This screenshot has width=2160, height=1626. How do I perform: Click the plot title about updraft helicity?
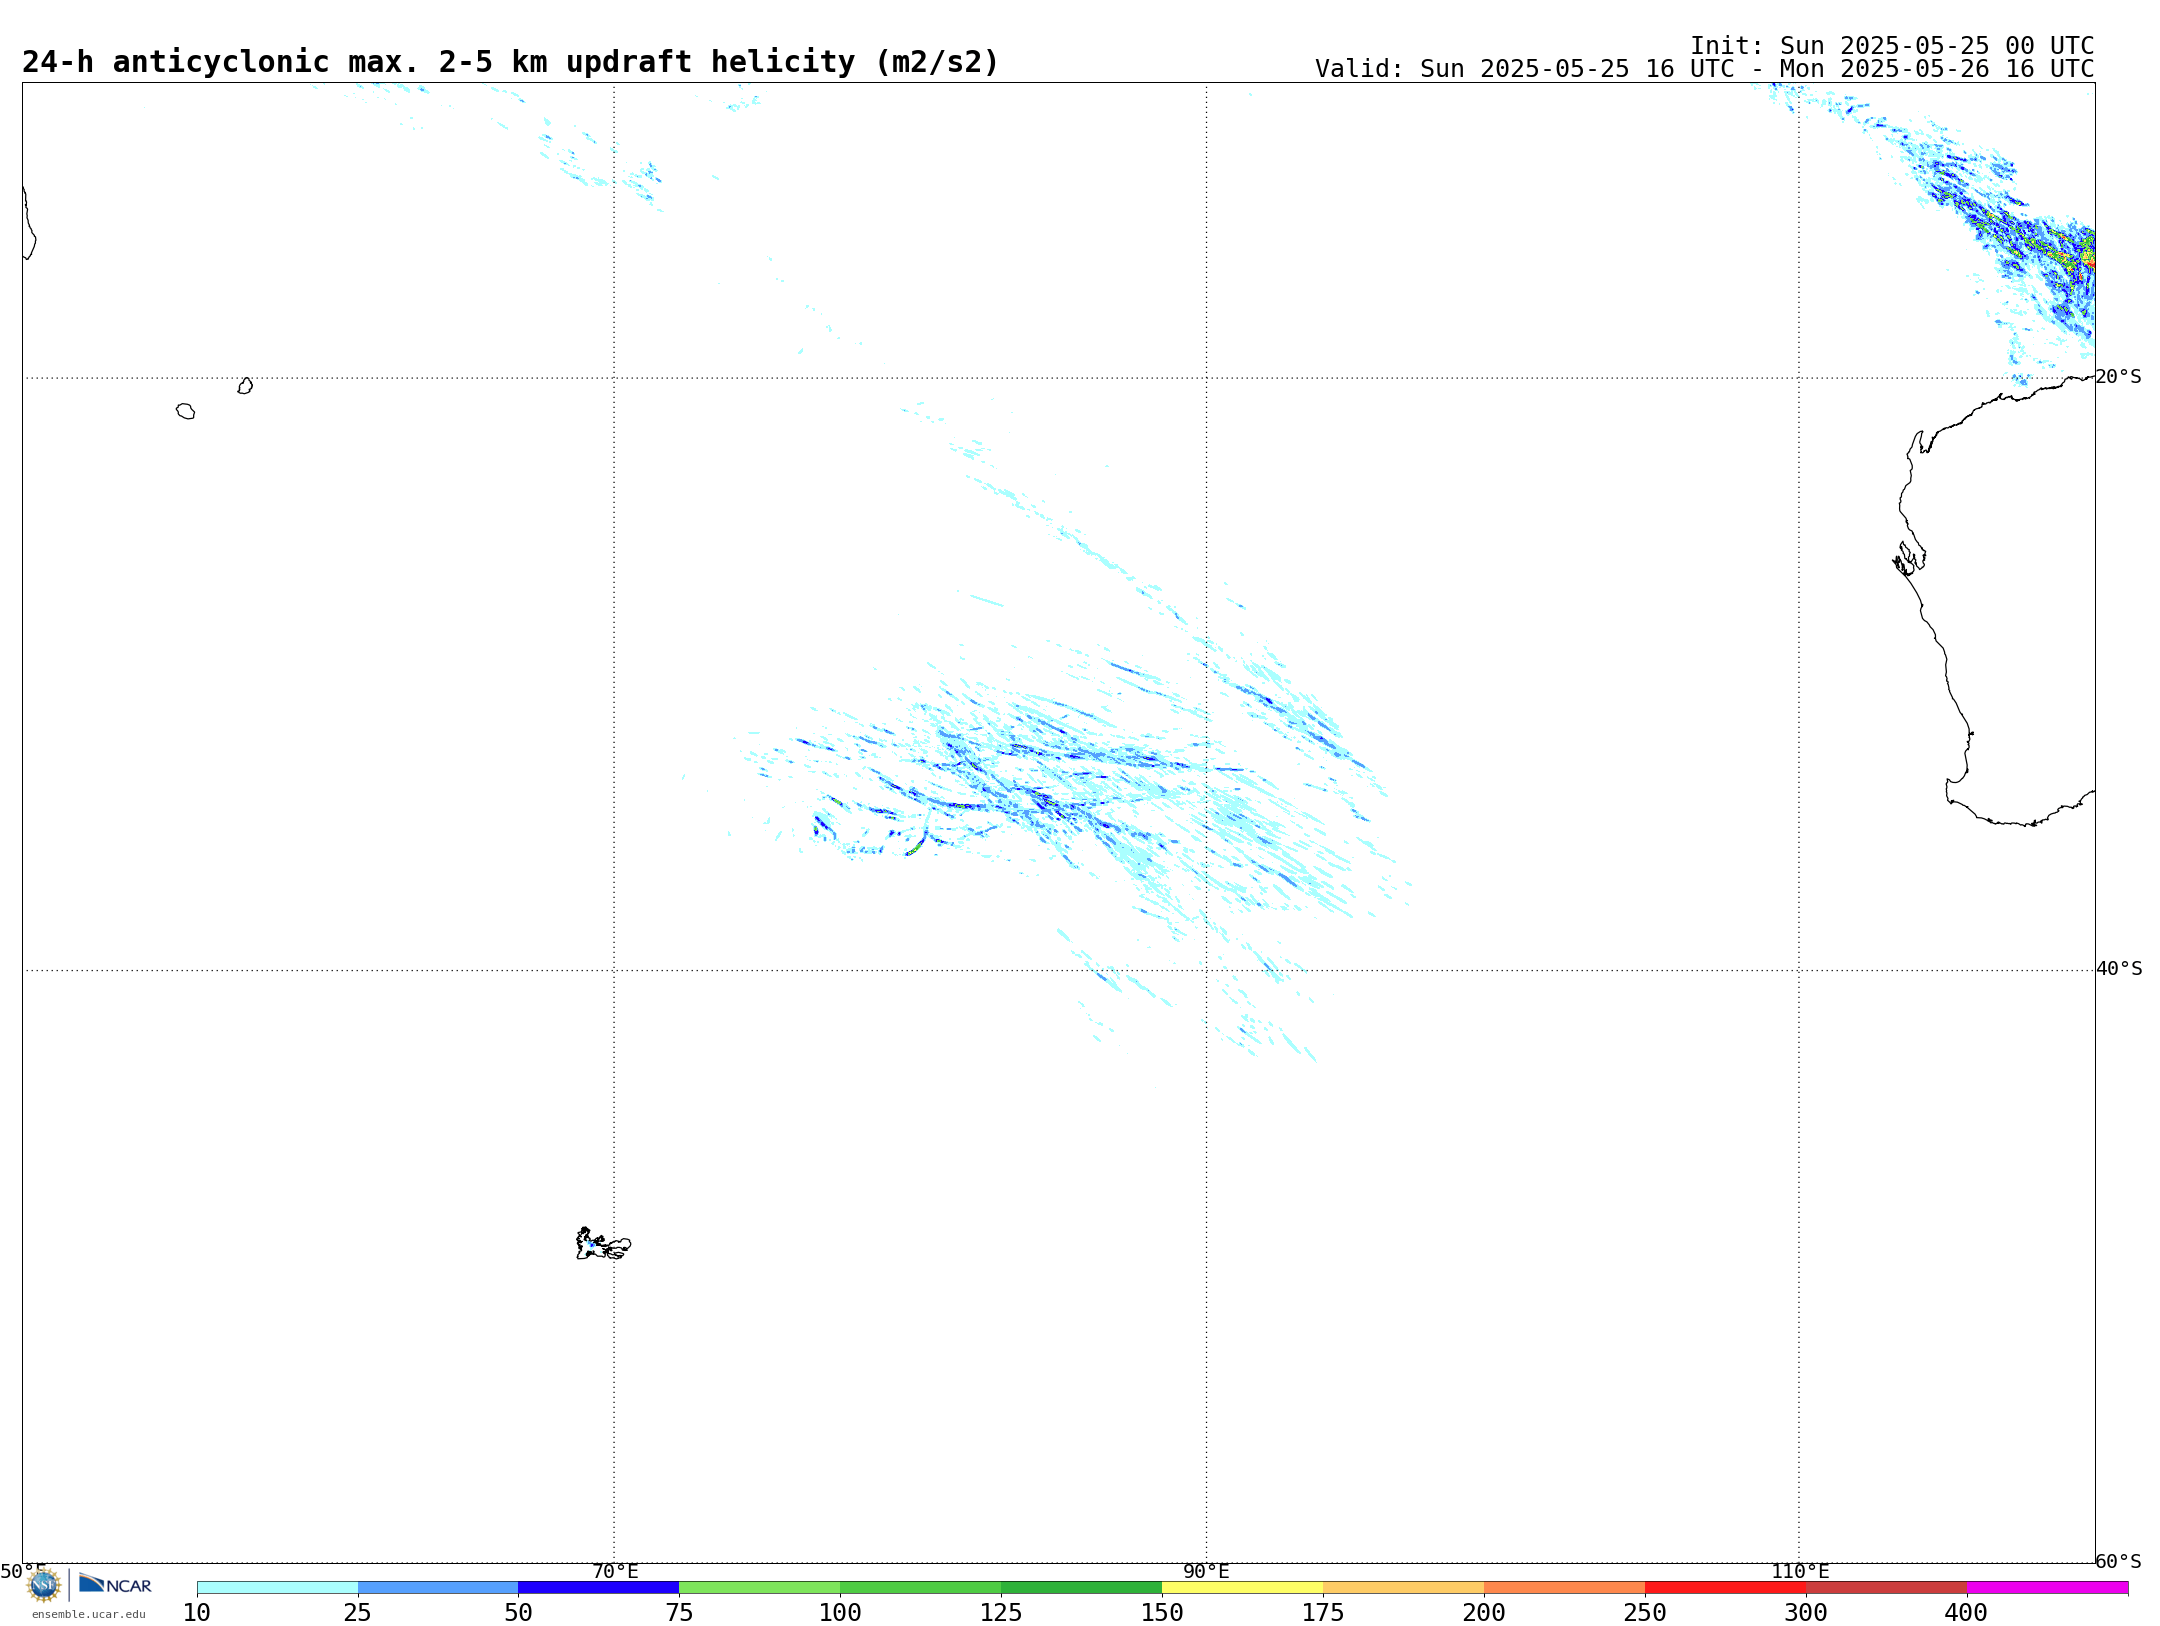[x=510, y=62]
